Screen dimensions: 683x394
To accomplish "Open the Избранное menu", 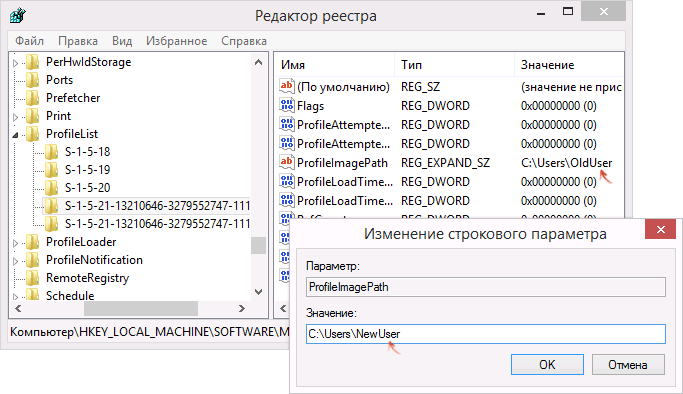I will 176,41.
